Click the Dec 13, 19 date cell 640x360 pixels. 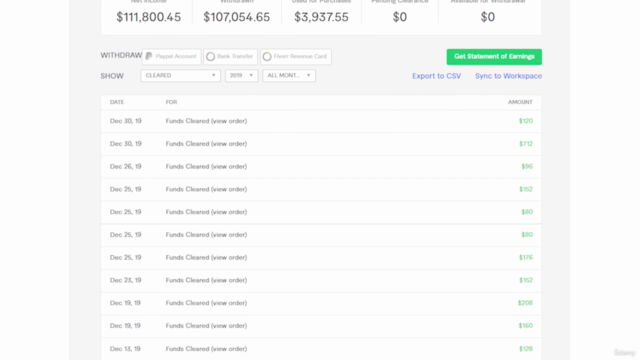pyautogui.click(x=125, y=349)
